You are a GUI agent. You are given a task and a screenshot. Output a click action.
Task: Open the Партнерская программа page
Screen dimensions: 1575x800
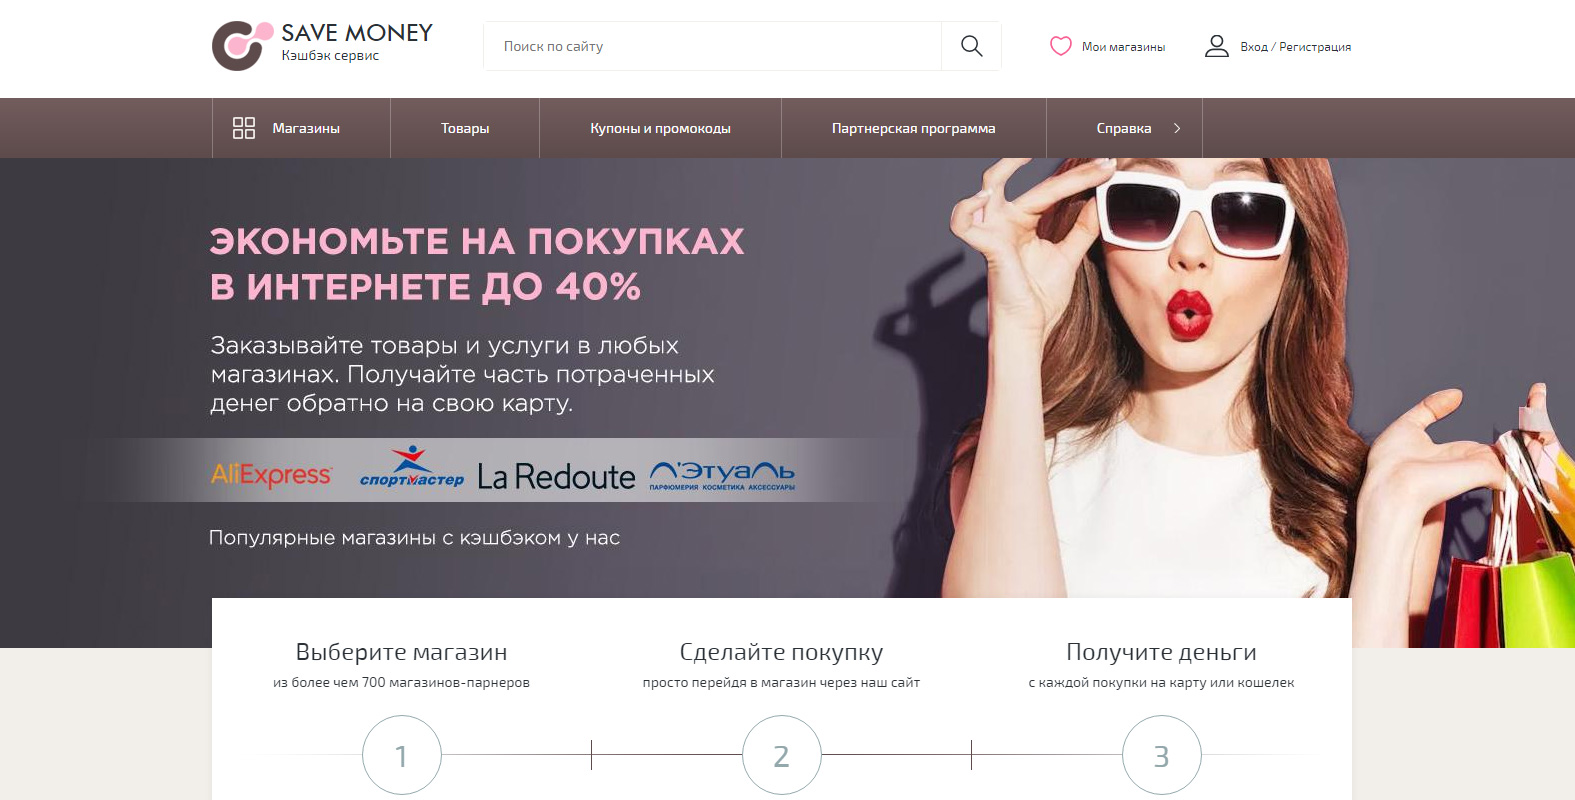pyautogui.click(x=913, y=128)
